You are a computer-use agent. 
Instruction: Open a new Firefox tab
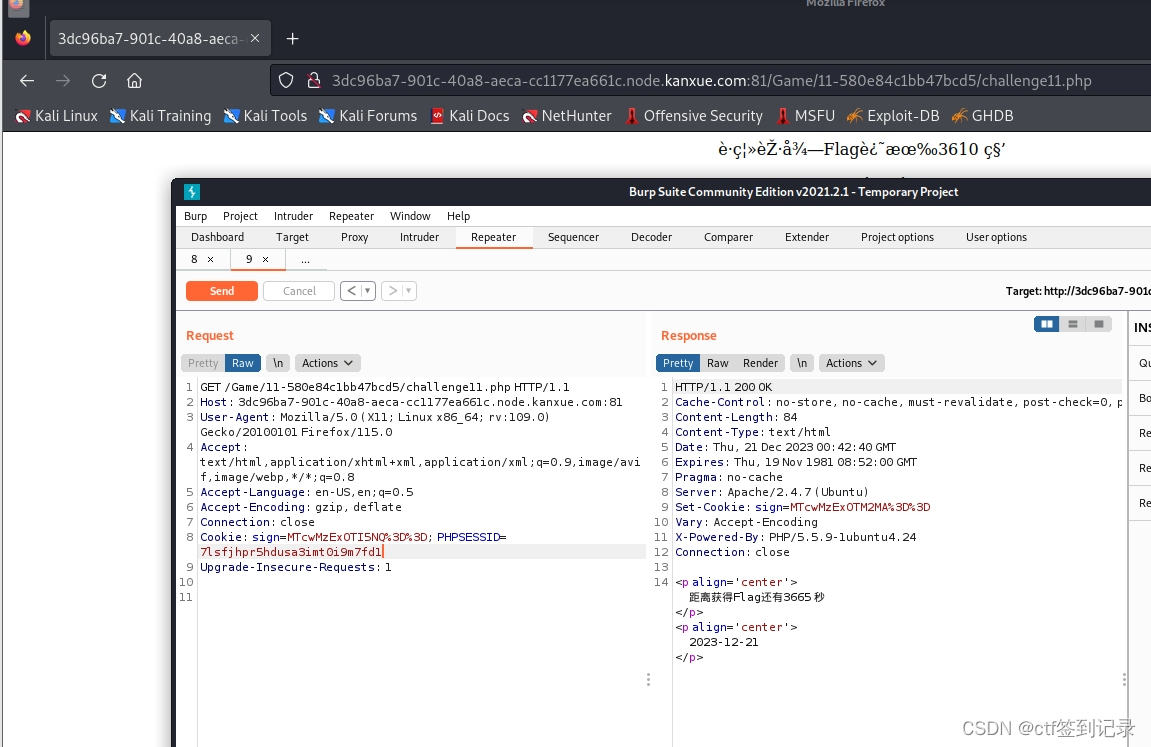pos(292,39)
